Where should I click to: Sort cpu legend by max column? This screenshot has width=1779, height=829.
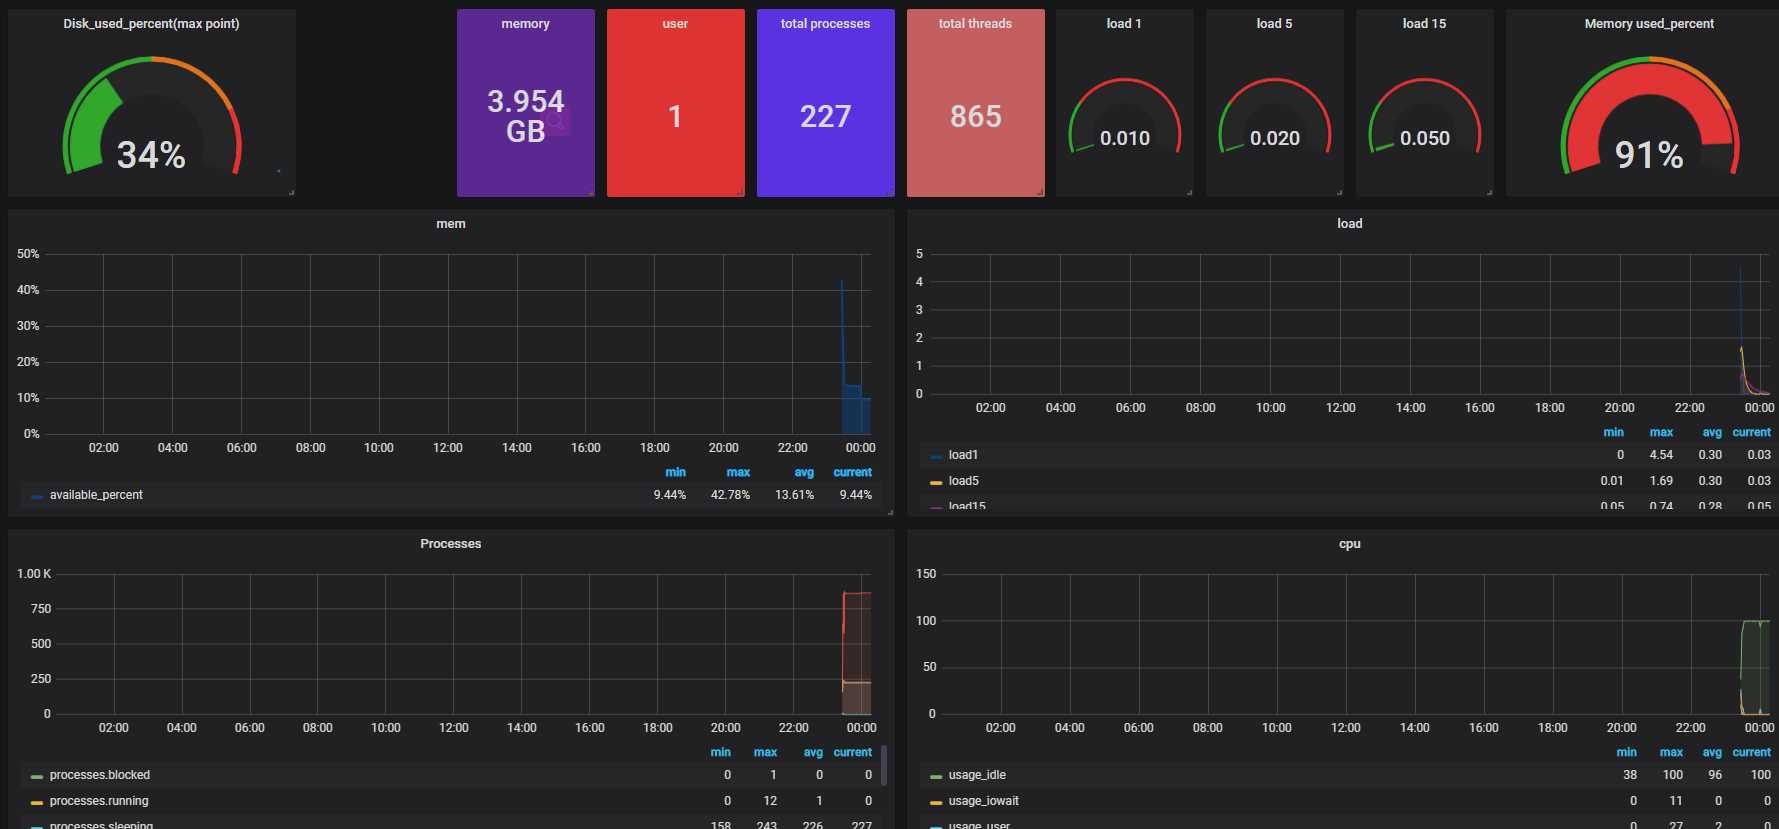tap(1671, 752)
